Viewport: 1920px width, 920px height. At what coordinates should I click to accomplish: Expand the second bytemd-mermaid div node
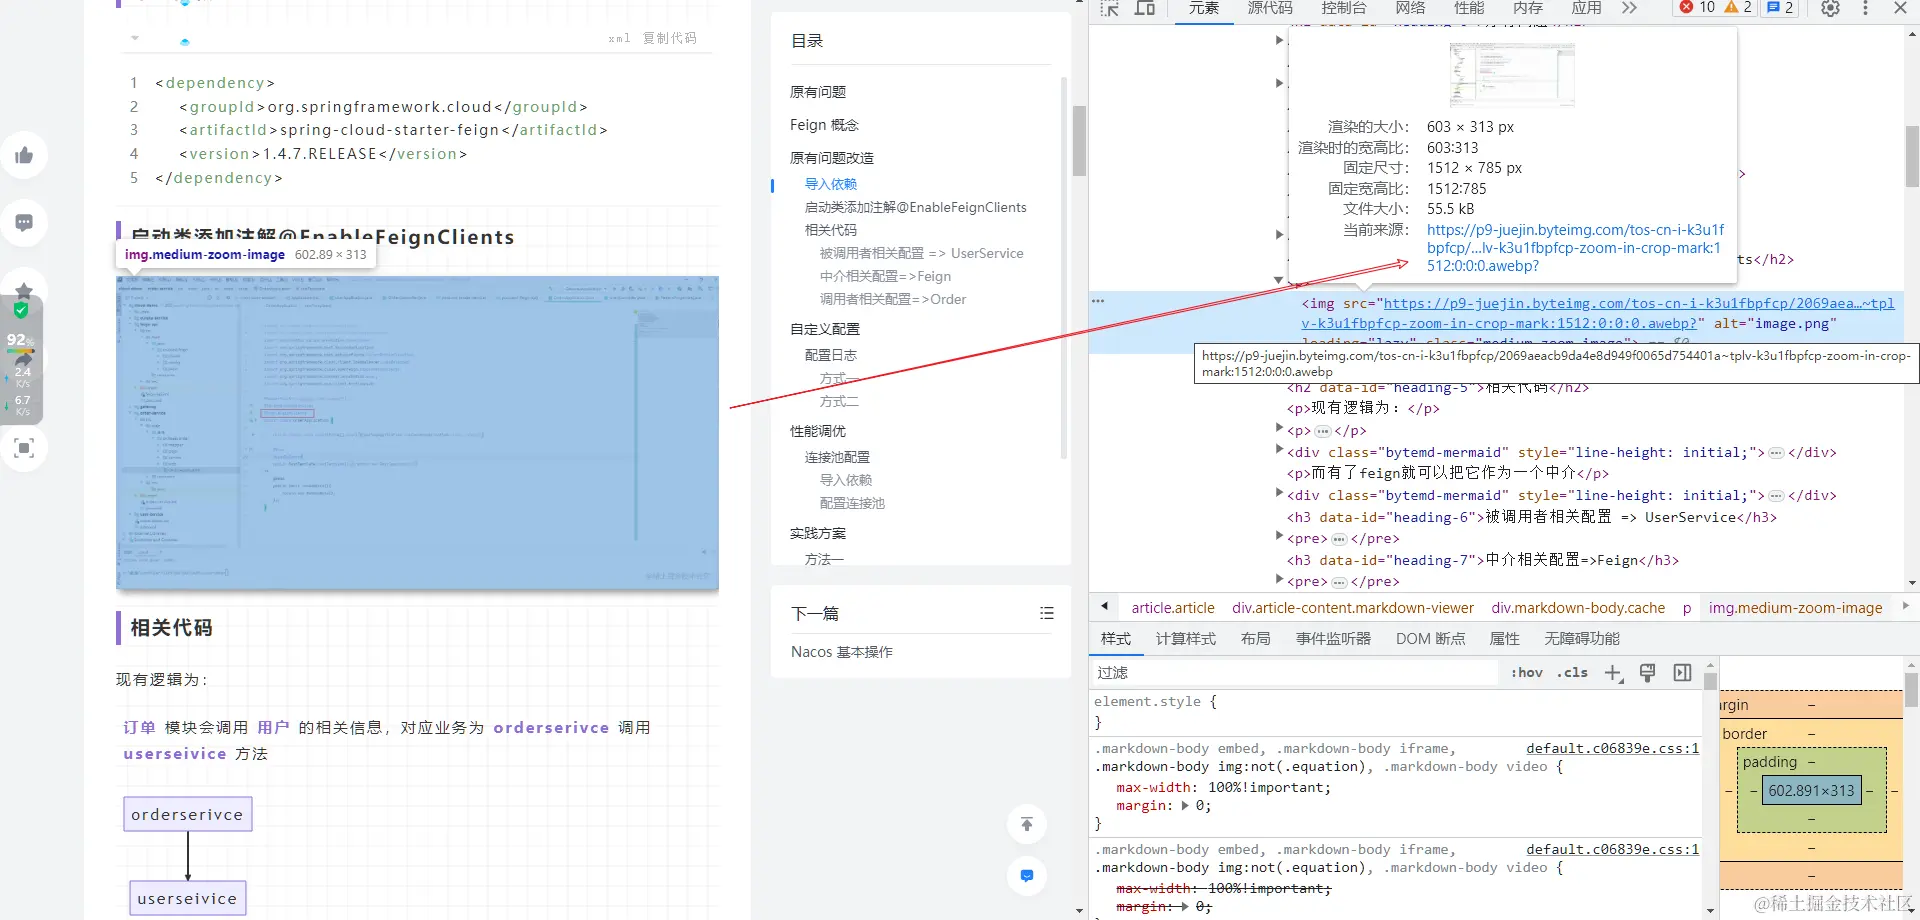(1279, 492)
